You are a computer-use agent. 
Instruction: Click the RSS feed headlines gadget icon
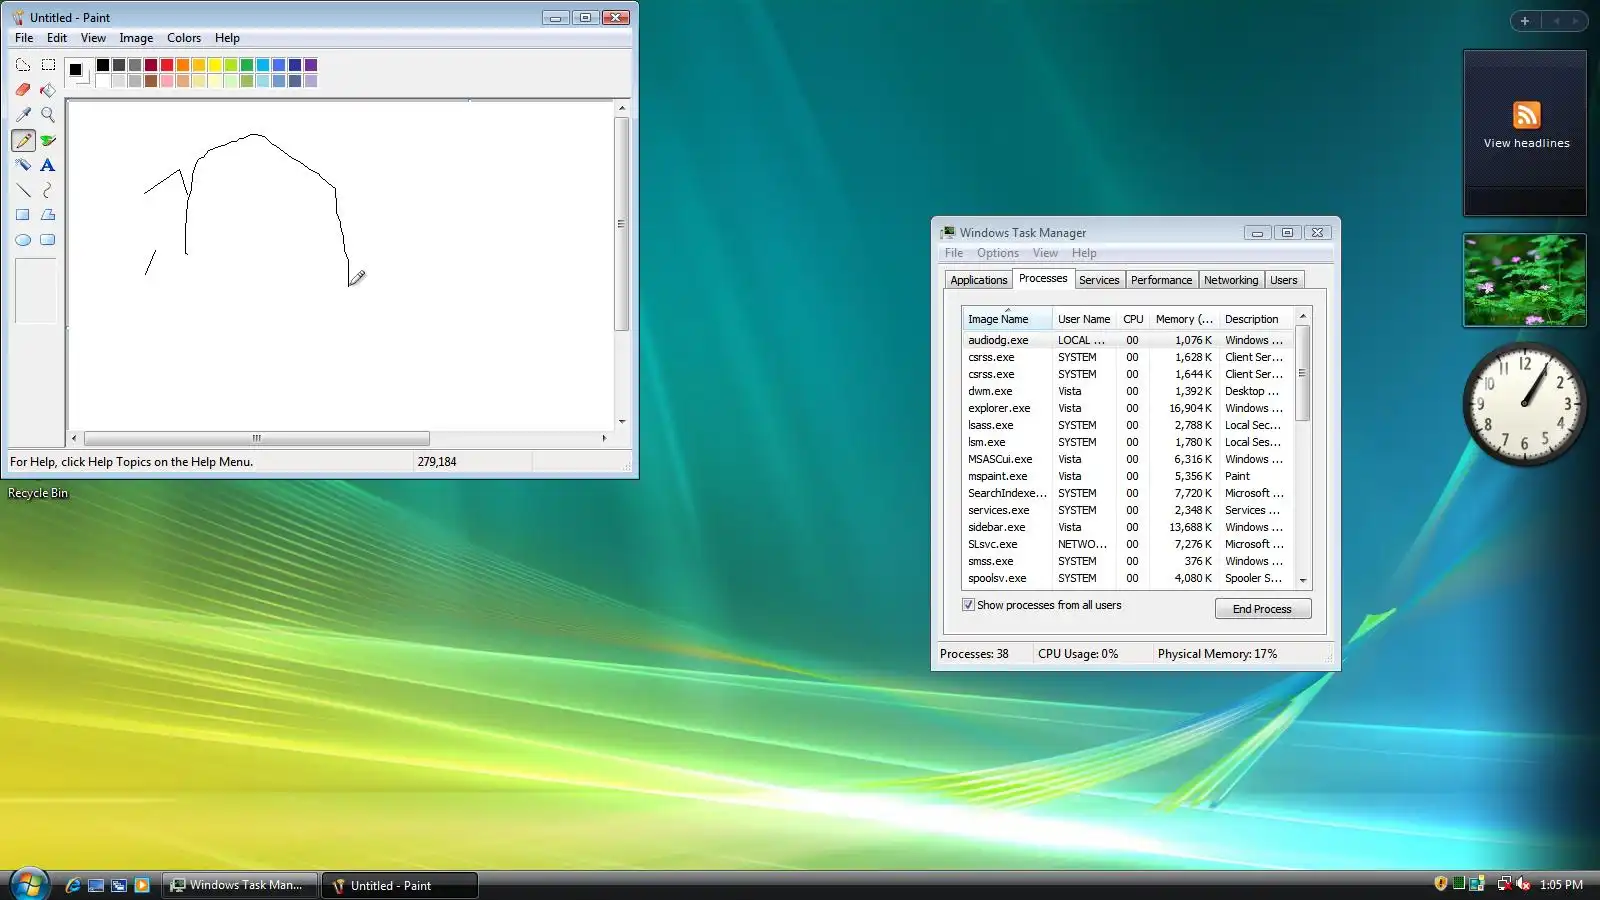(1526, 115)
